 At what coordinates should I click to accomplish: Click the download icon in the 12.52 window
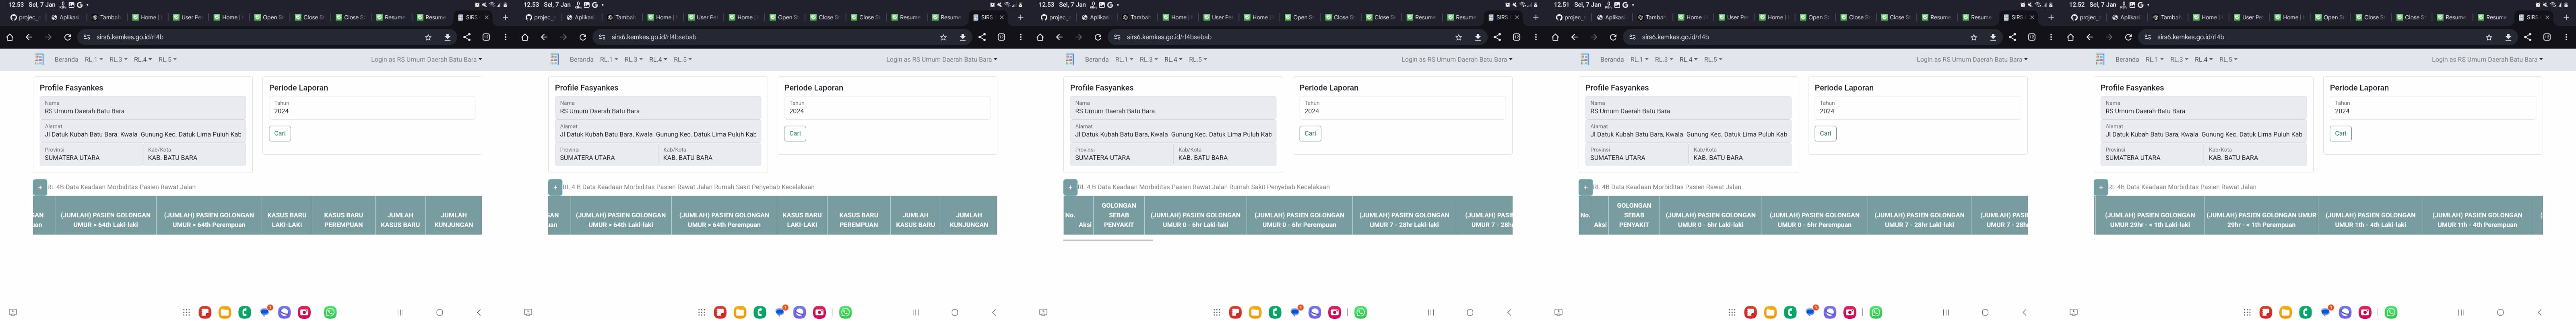coord(2508,37)
